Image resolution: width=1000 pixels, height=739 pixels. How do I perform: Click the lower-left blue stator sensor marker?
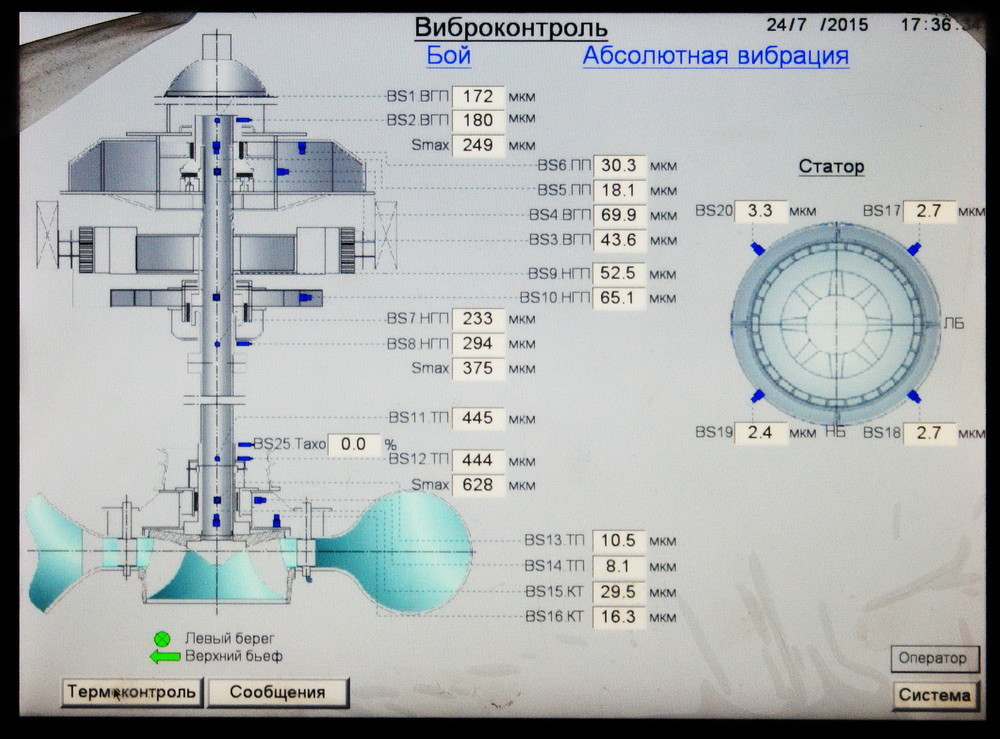click(x=757, y=397)
